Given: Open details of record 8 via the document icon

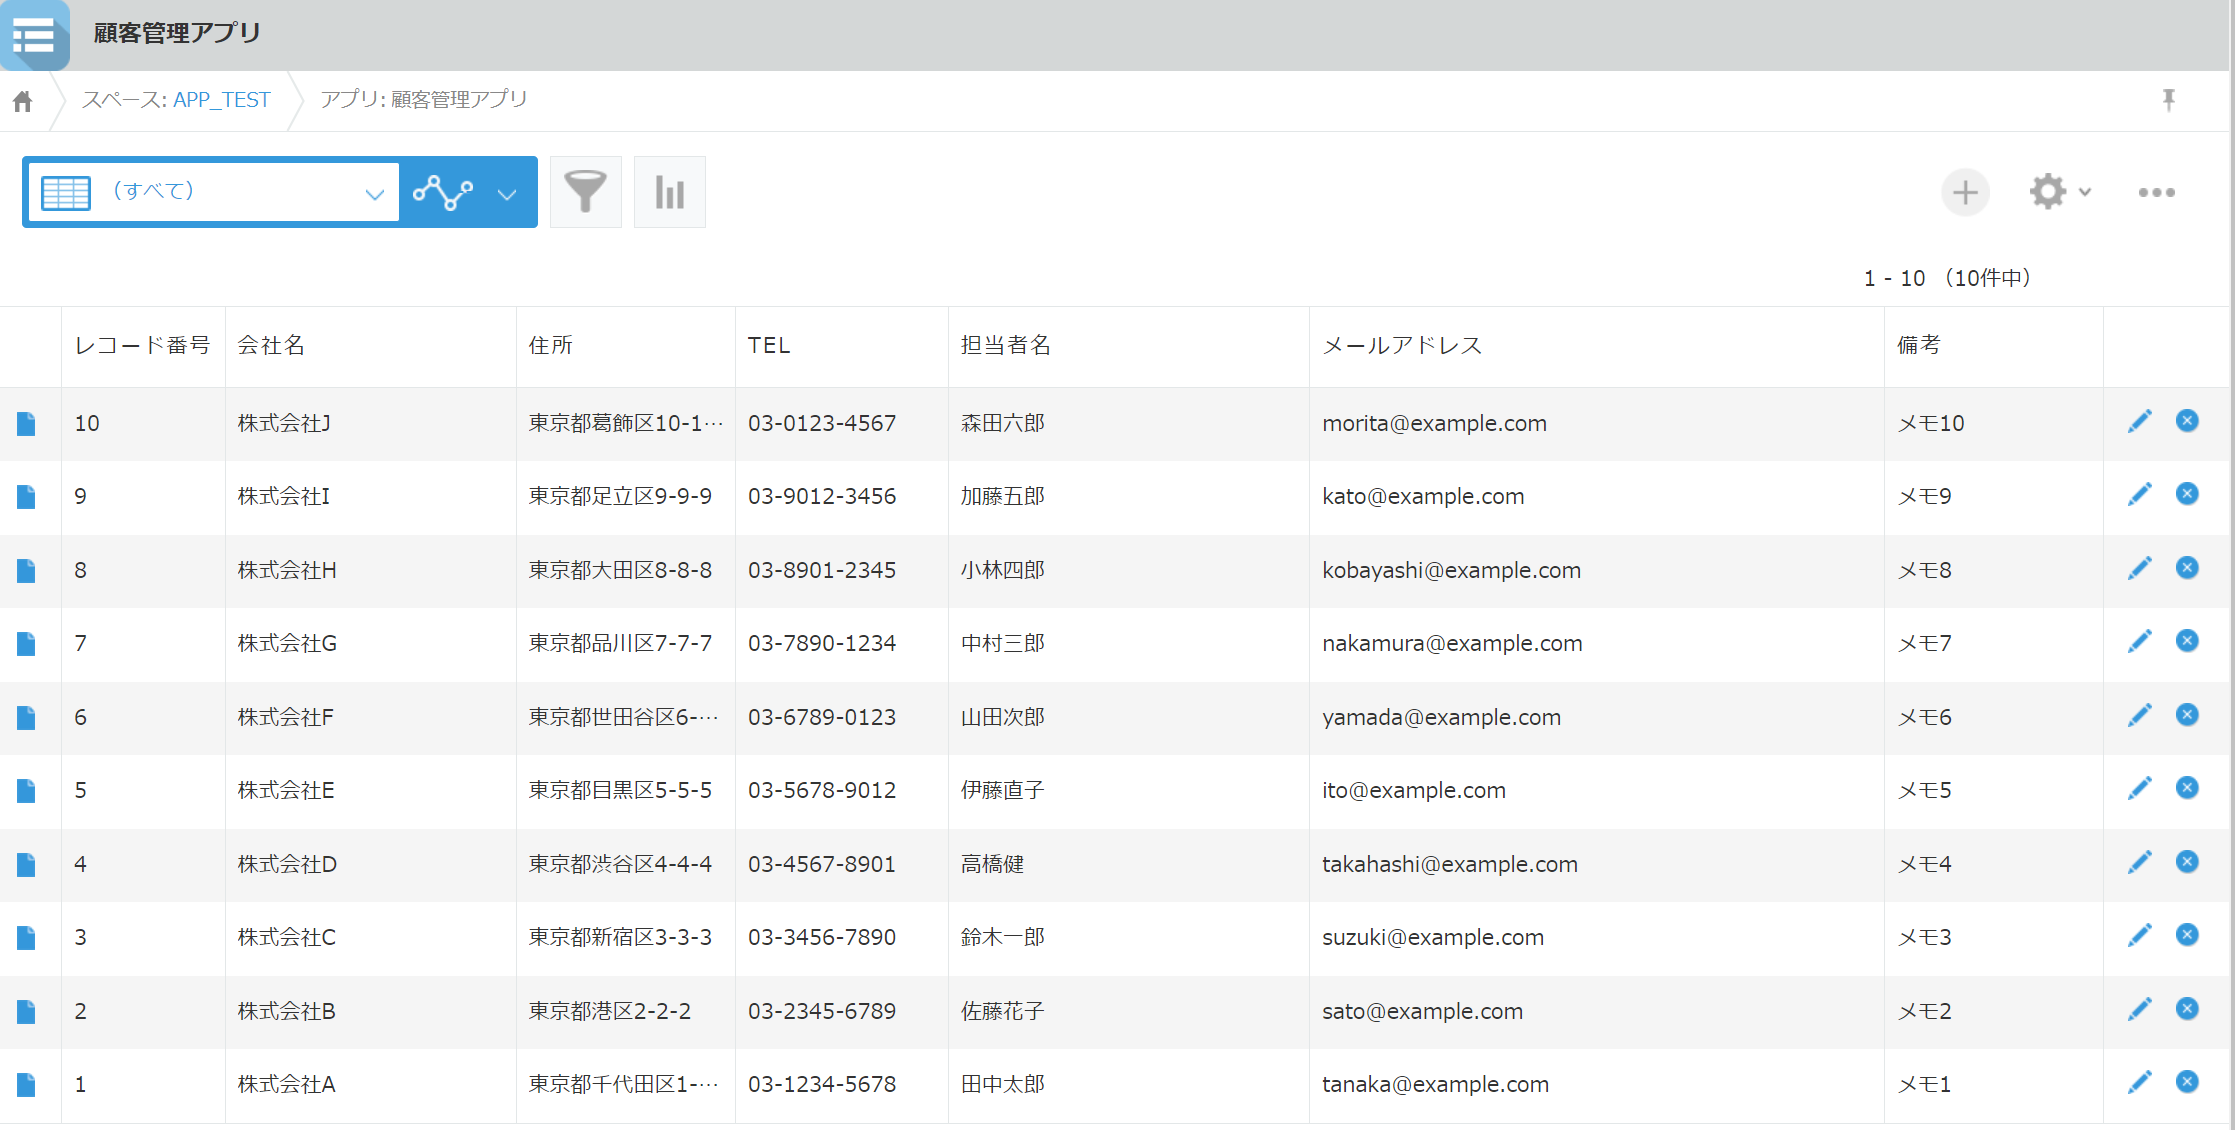Looking at the screenshot, I should pos(27,571).
